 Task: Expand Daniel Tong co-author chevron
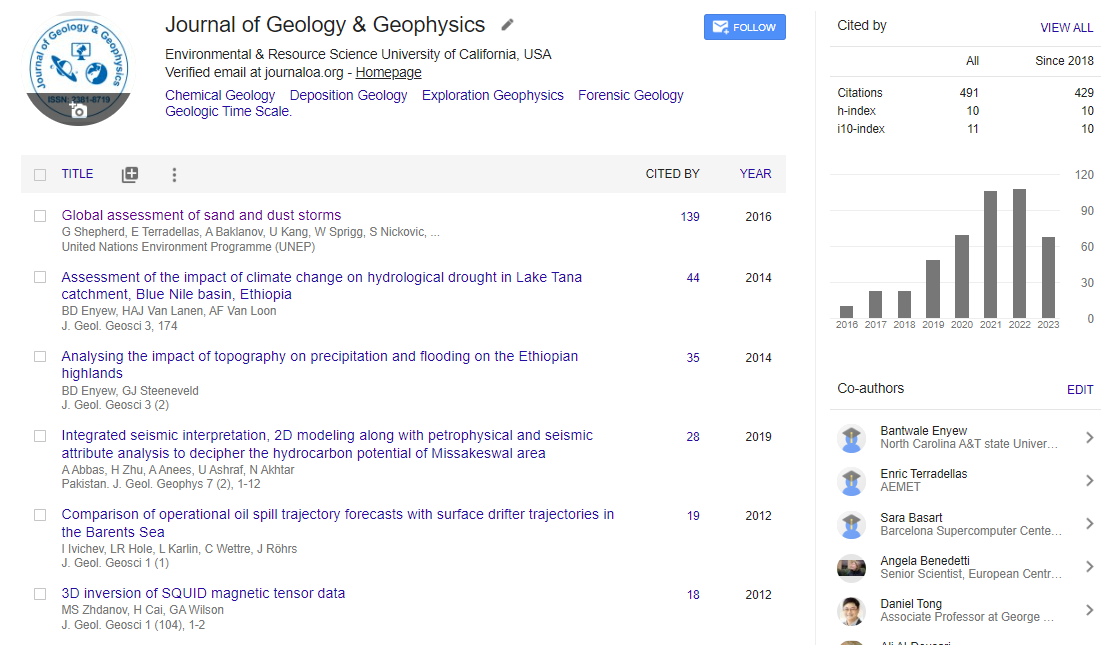click(x=1089, y=610)
